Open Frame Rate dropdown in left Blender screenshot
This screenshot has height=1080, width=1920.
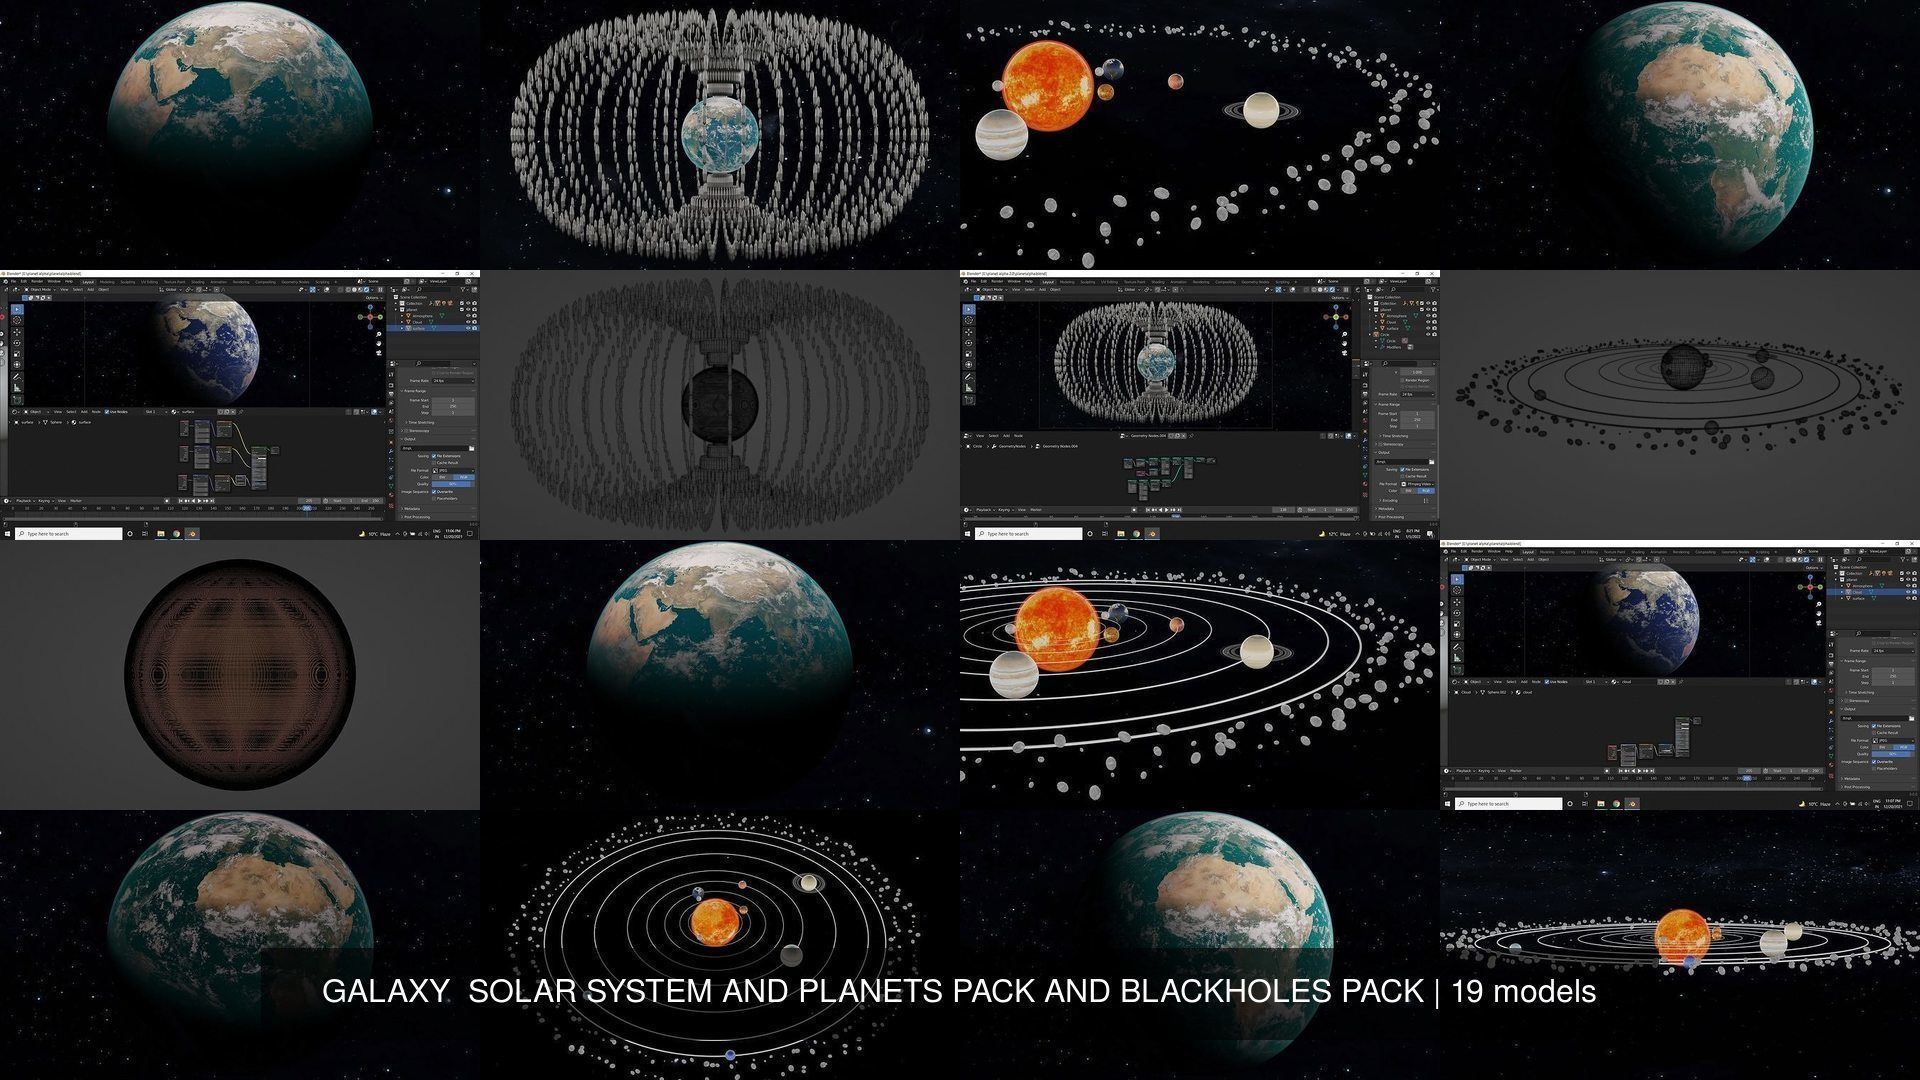point(453,380)
